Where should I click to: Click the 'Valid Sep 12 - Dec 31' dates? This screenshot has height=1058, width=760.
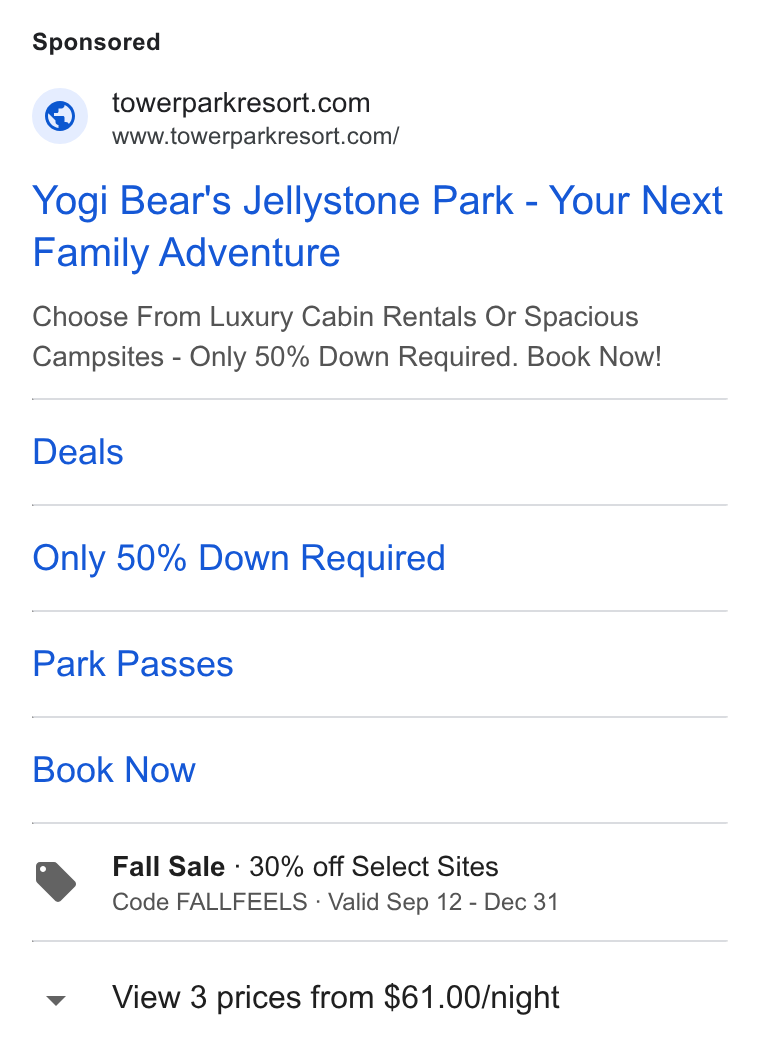pyautogui.click(x=443, y=902)
